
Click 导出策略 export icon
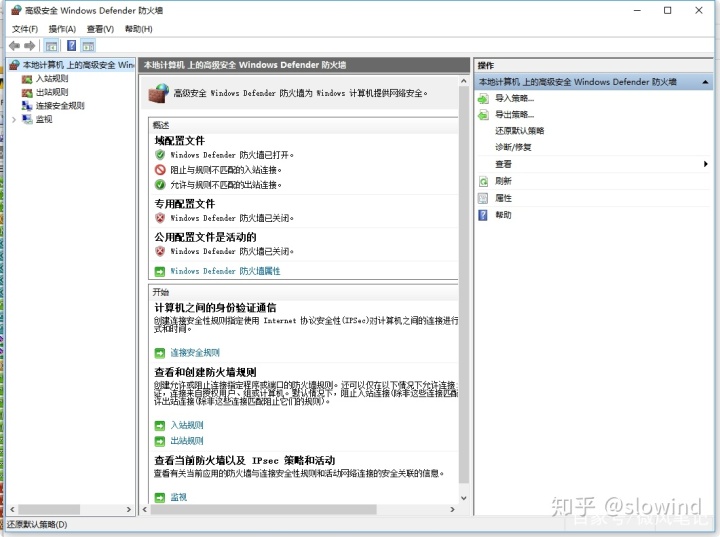pos(483,114)
